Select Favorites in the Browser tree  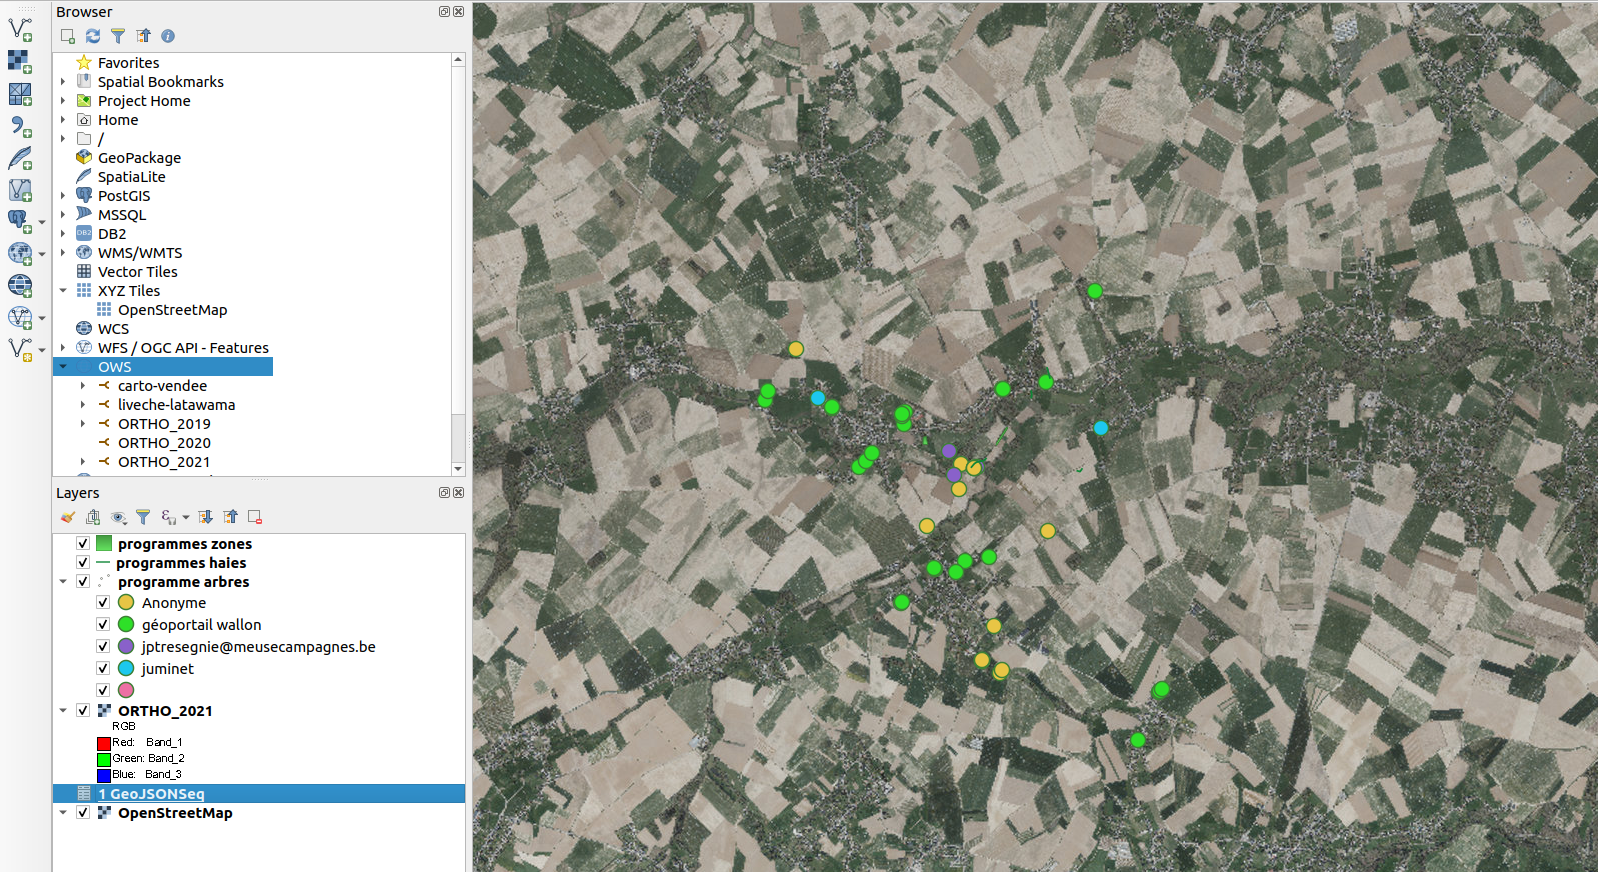click(x=128, y=63)
